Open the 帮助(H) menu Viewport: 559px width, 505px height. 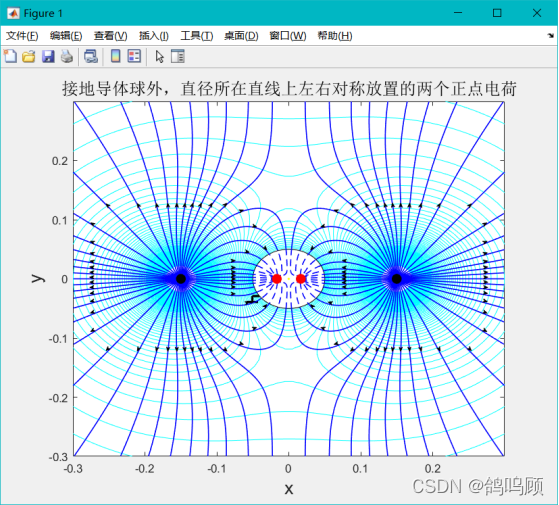335,36
